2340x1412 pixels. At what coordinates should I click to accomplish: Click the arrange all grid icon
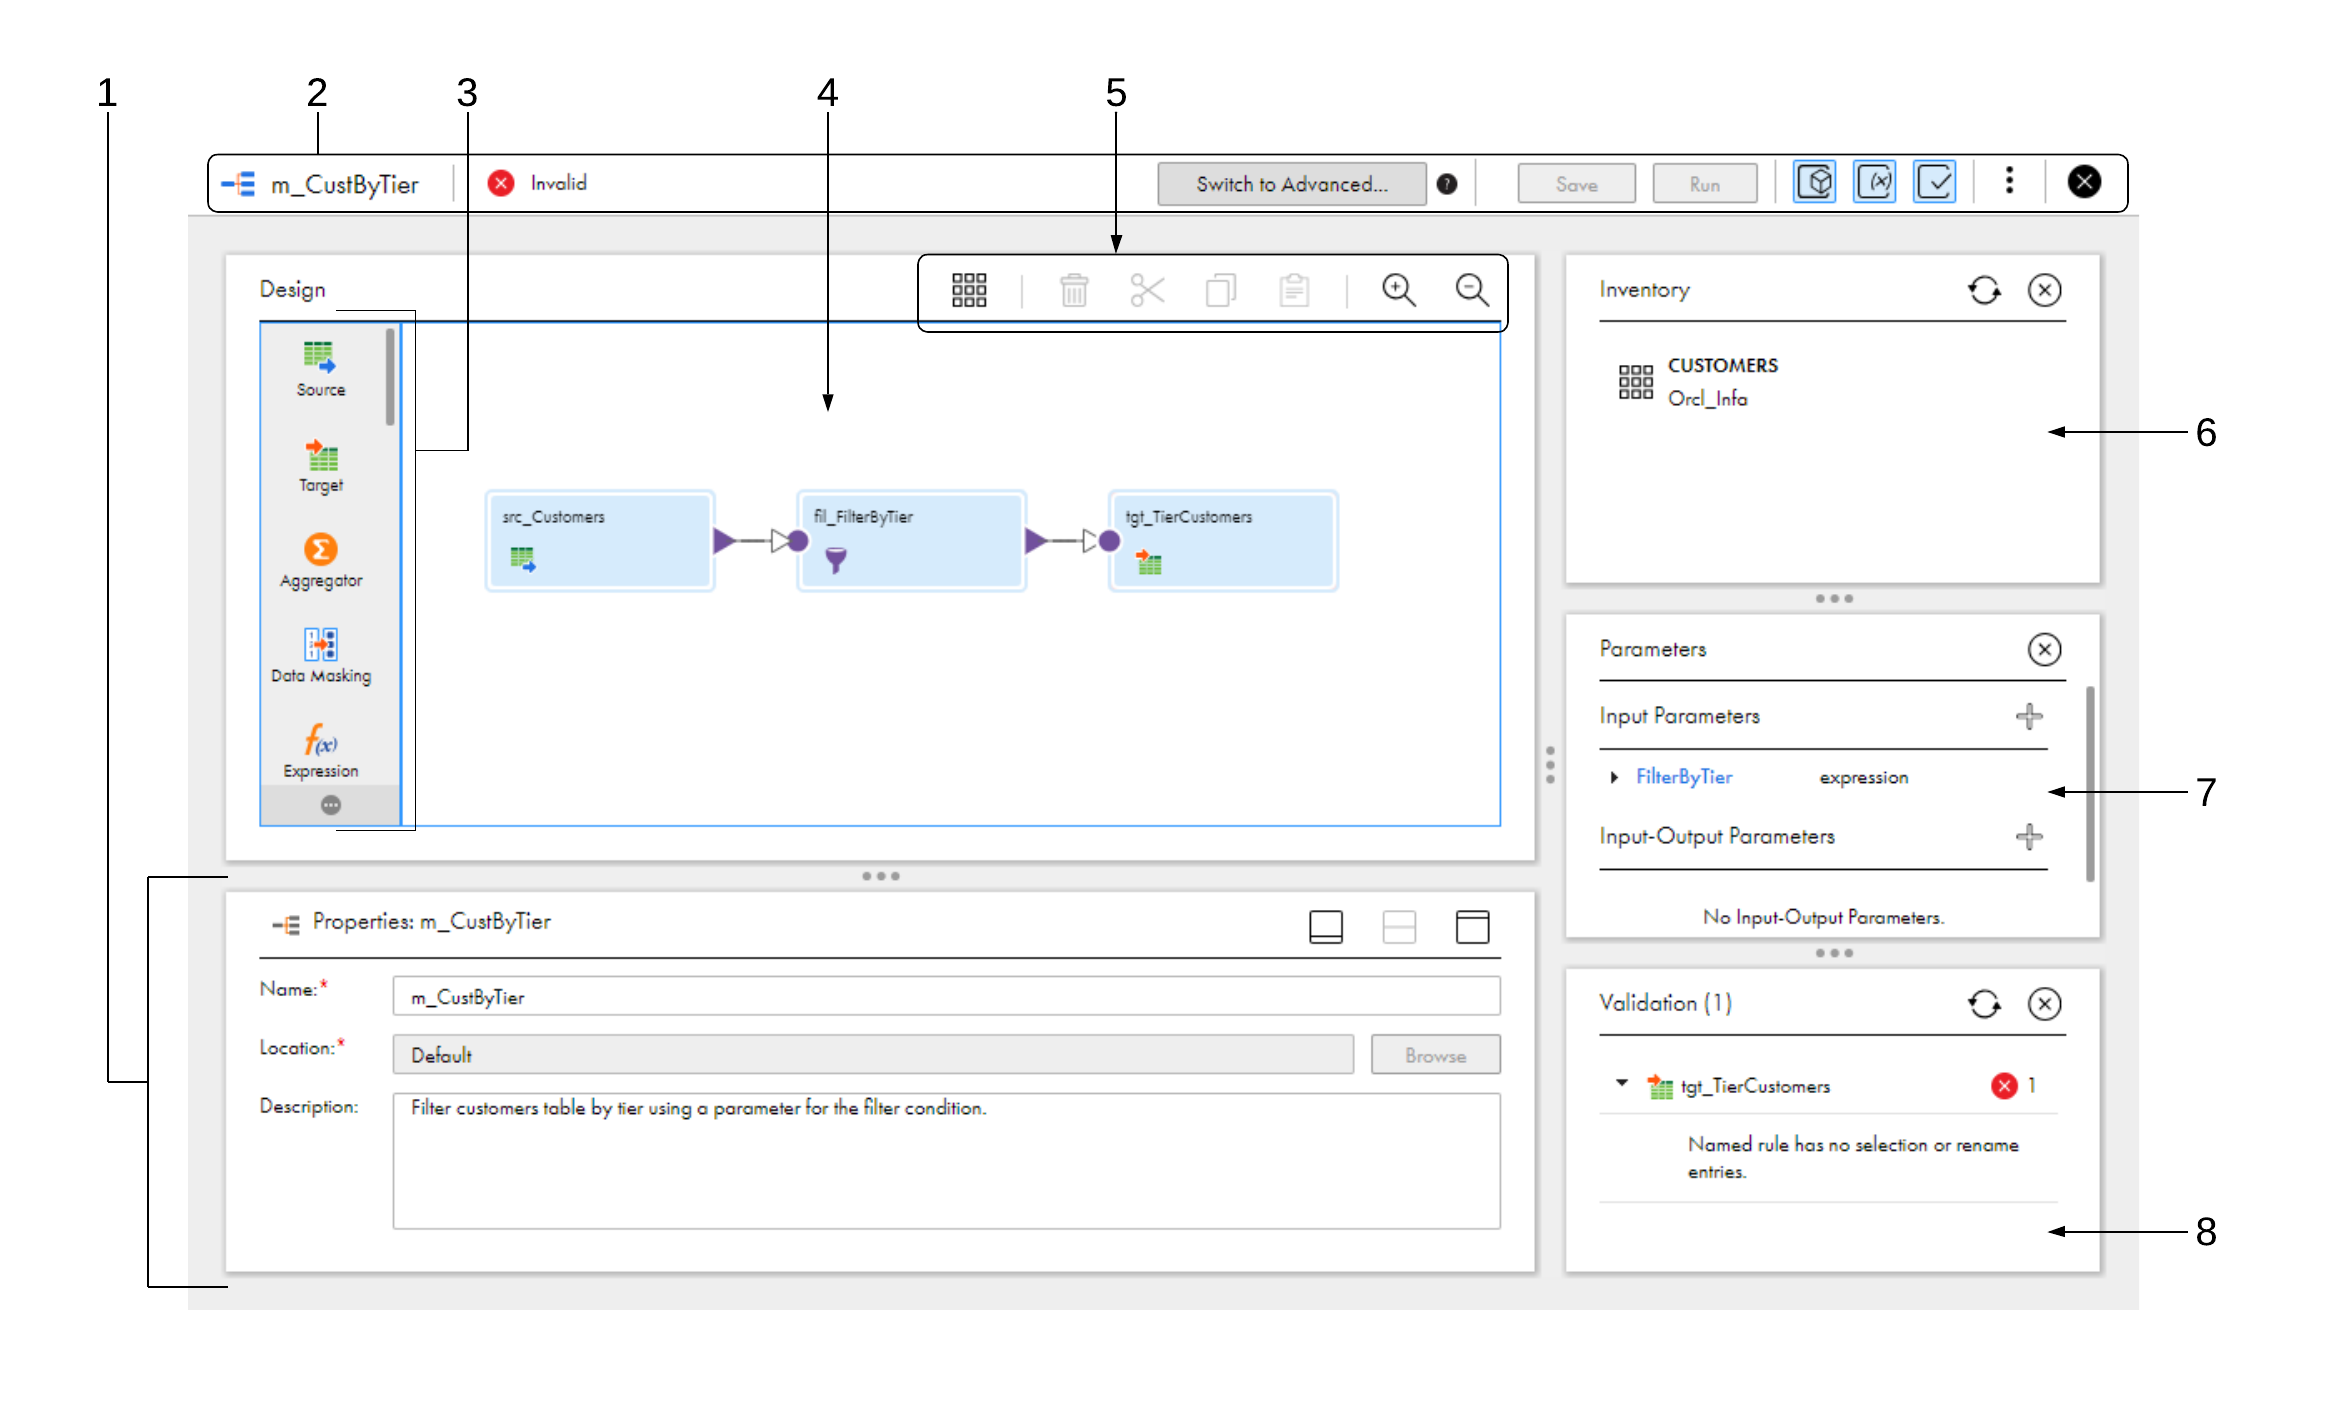tap(968, 291)
